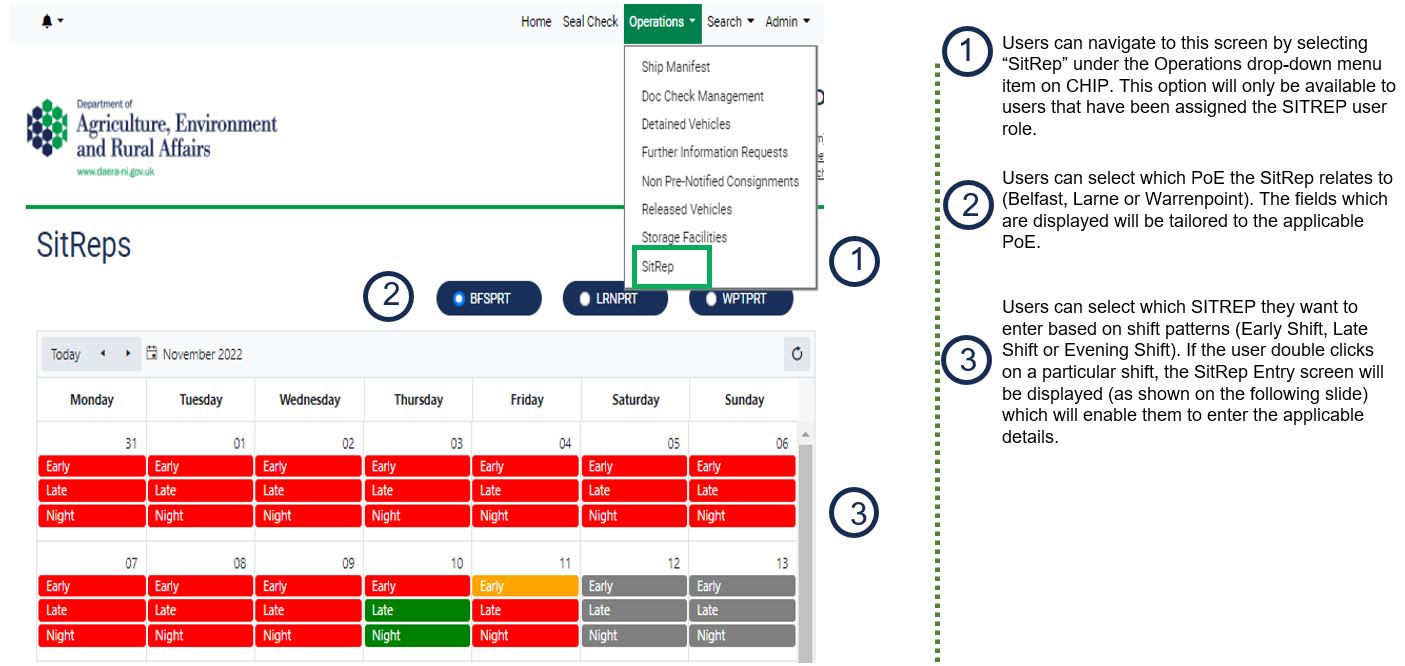Select the LRNPRT port radio button

pyautogui.click(x=585, y=298)
